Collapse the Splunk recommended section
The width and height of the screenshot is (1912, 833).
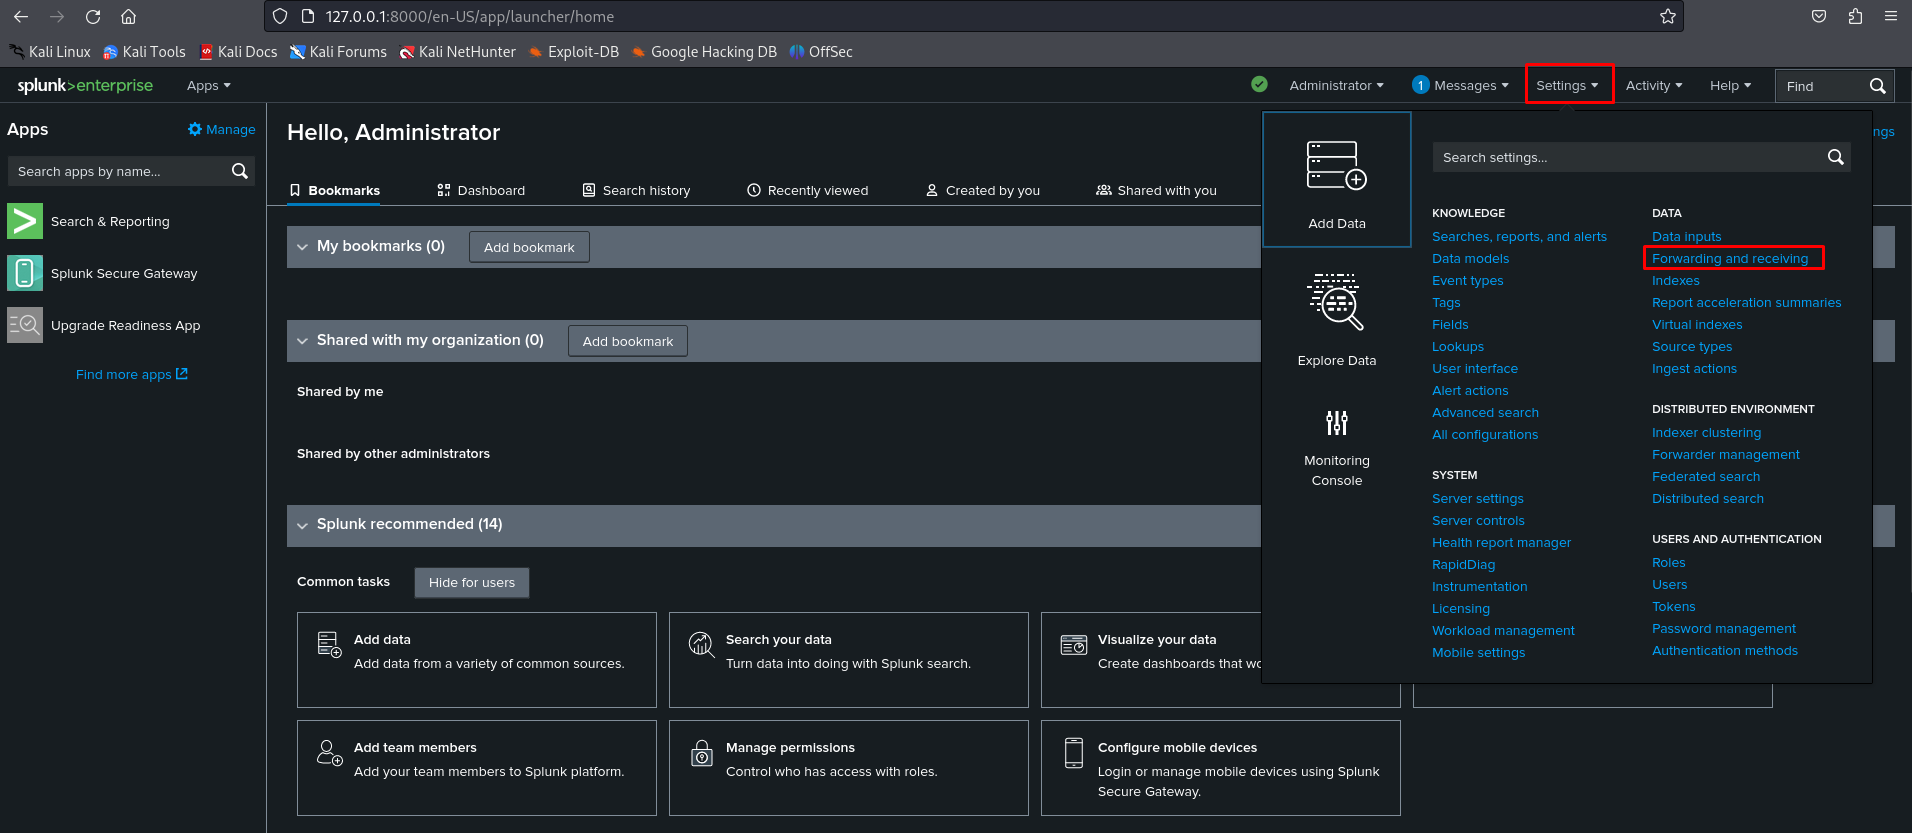tap(302, 525)
